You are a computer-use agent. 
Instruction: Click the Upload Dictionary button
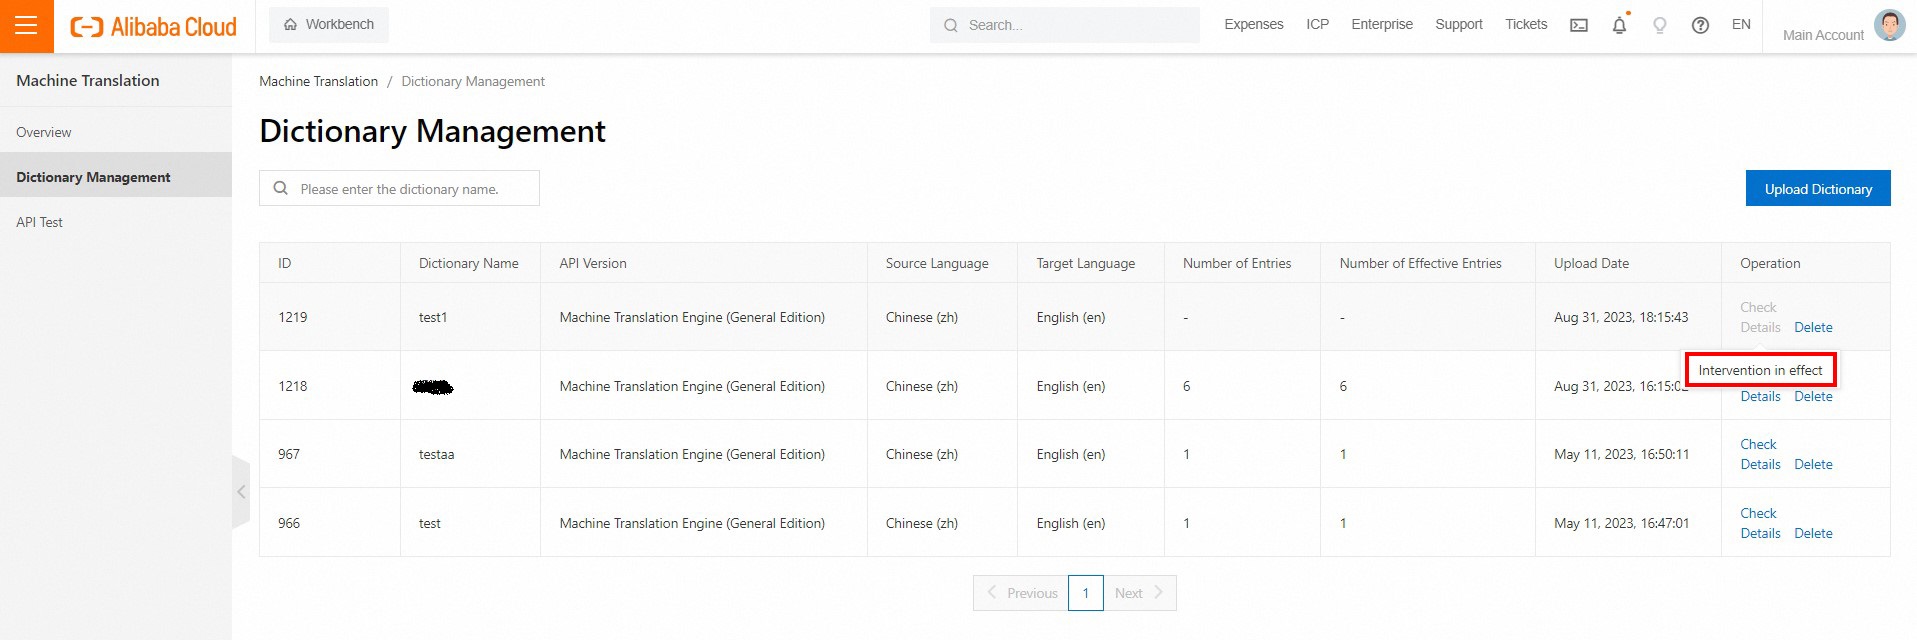1817,189
